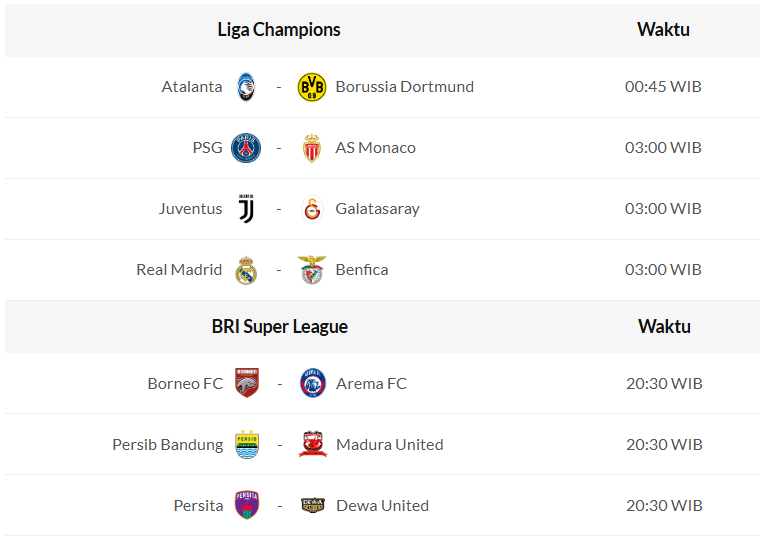Click the Arema FC crest
760x549 pixels.
coord(313,383)
